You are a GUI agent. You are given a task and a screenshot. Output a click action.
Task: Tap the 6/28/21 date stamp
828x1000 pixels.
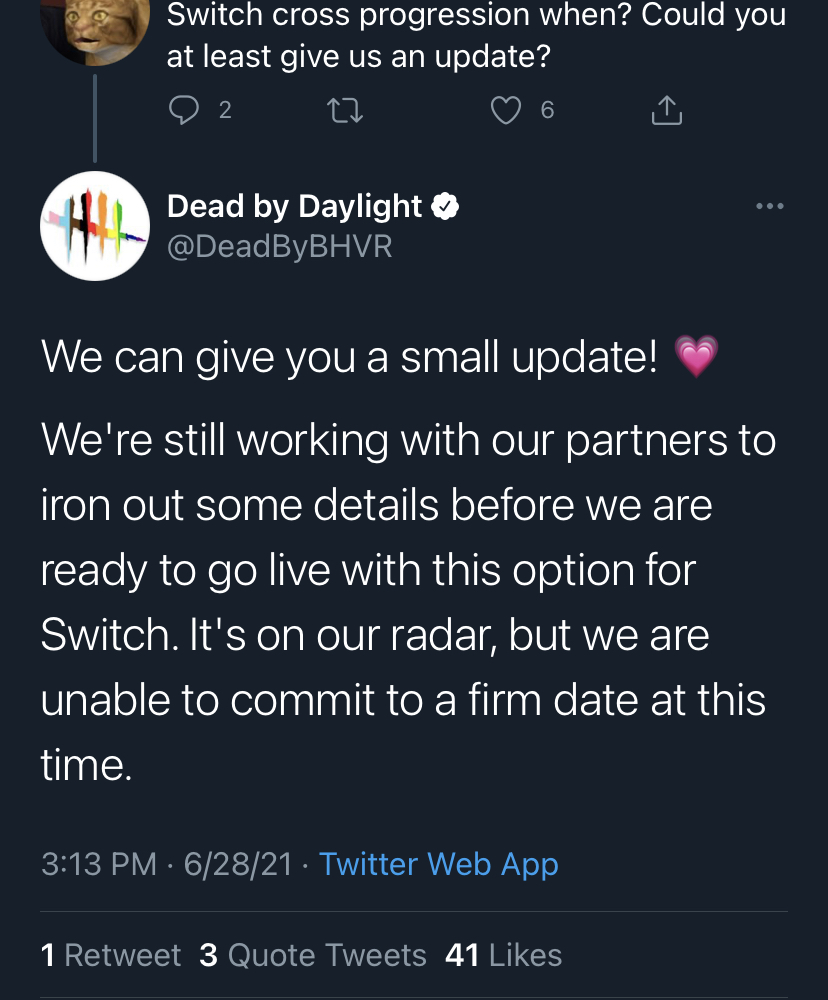(x=238, y=864)
